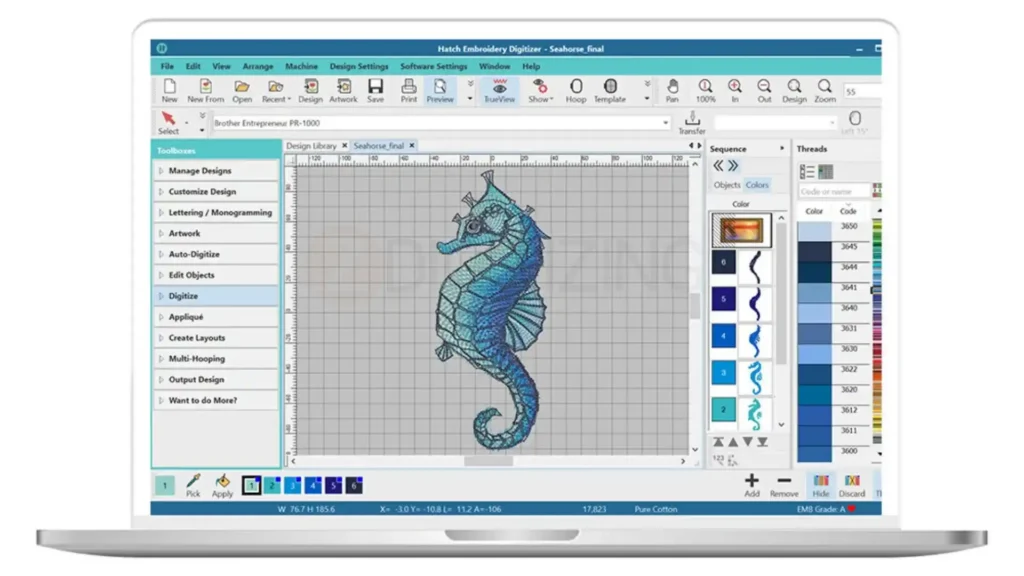
Task: Close the Seahorse_final tab
Action: pyautogui.click(x=412, y=146)
